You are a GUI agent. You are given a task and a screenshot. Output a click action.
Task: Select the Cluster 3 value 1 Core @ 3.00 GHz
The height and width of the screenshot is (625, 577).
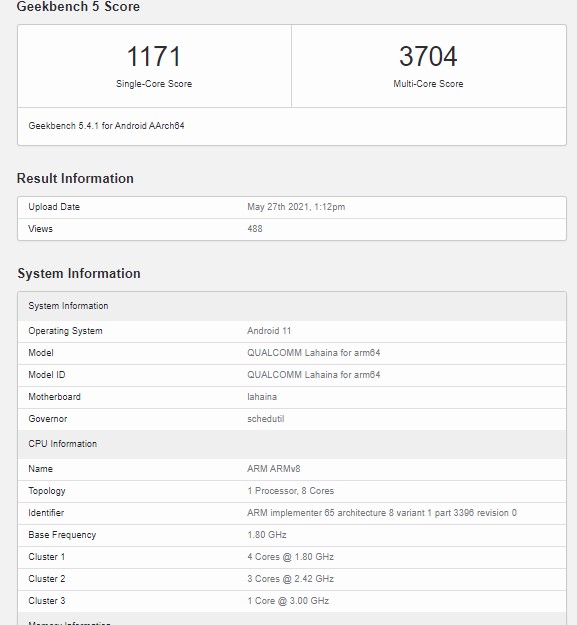[288, 601]
